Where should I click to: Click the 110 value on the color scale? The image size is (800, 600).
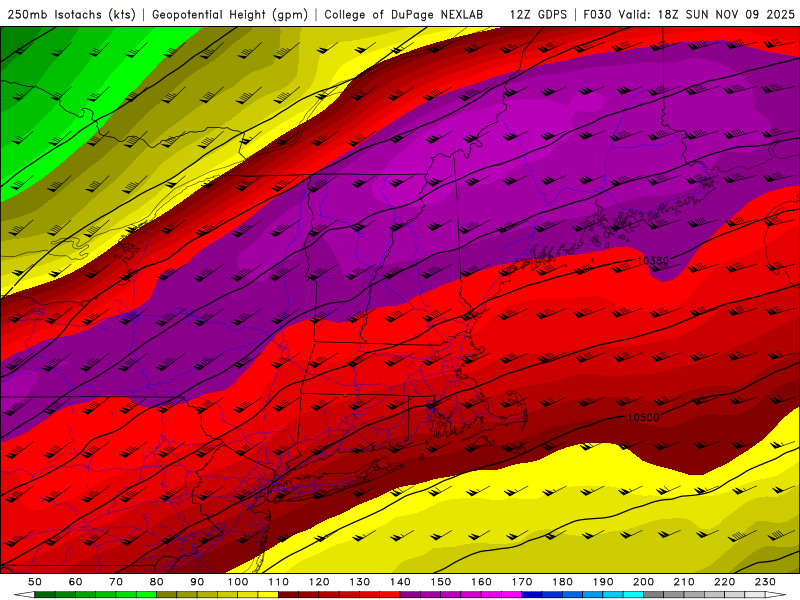click(x=278, y=582)
